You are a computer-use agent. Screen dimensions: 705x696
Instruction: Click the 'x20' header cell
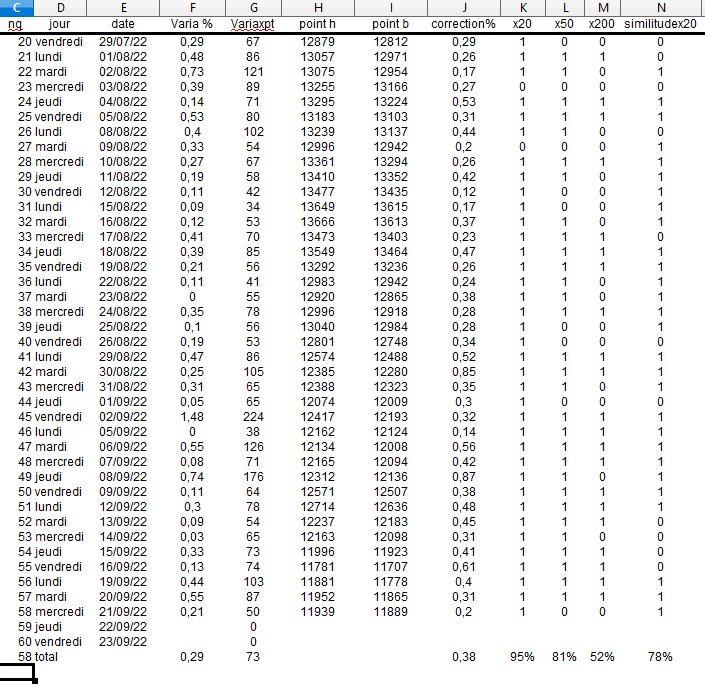pyautogui.click(x=522, y=24)
